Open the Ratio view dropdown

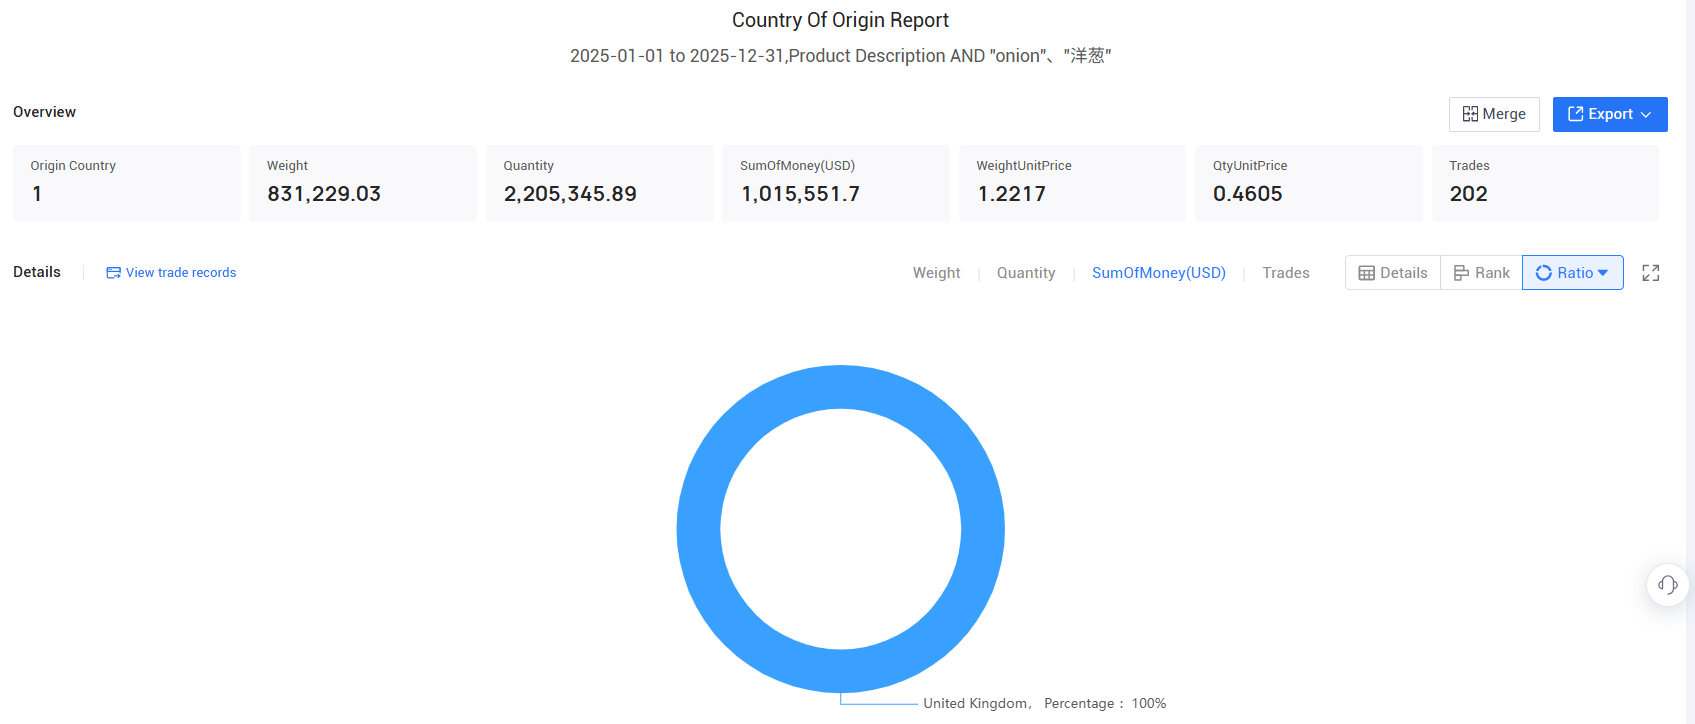pos(1572,273)
